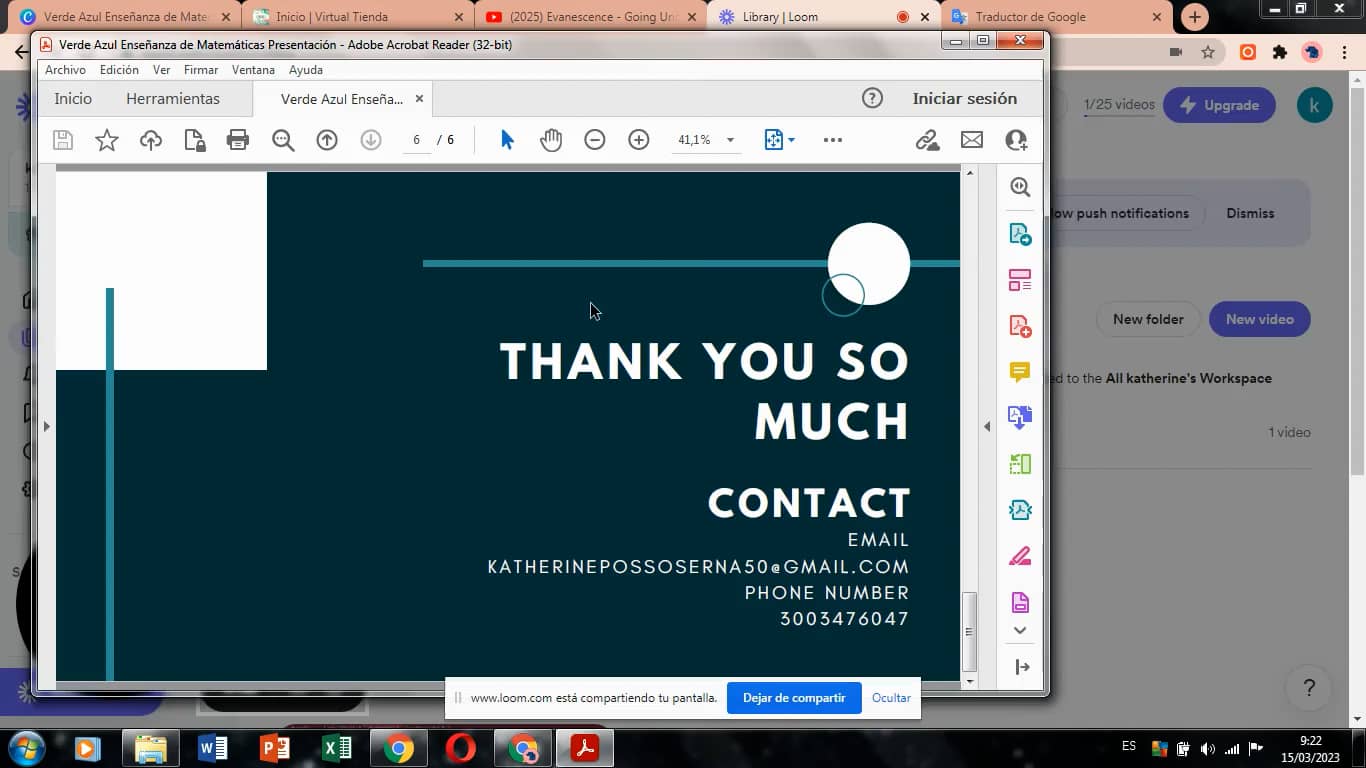Toggle right pane with the small triangle

(987, 426)
